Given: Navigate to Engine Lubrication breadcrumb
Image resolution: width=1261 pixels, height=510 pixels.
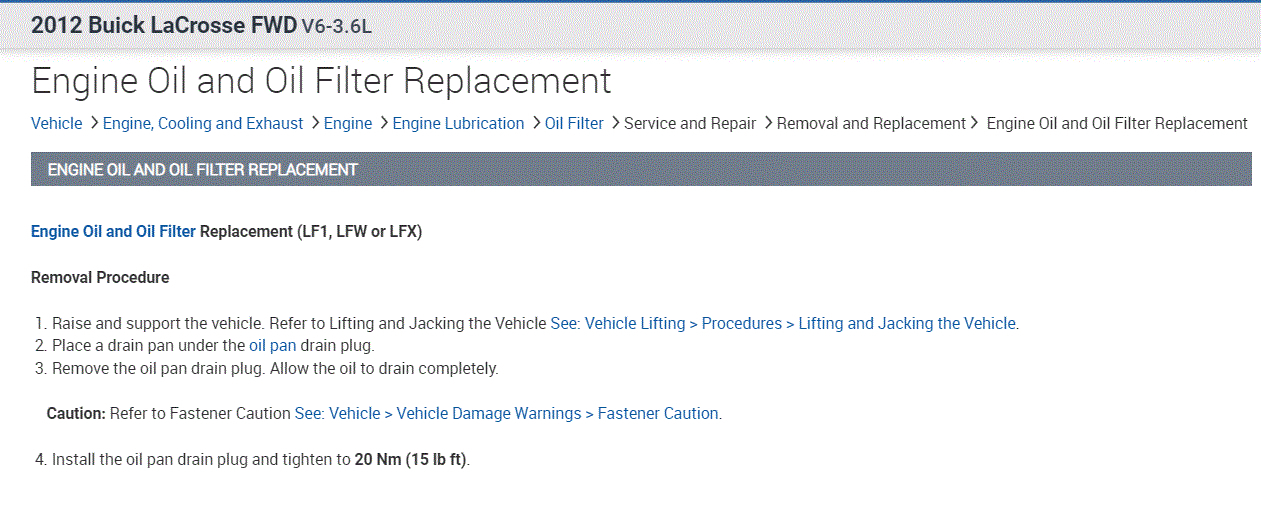Looking at the screenshot, I should (458, 124).
